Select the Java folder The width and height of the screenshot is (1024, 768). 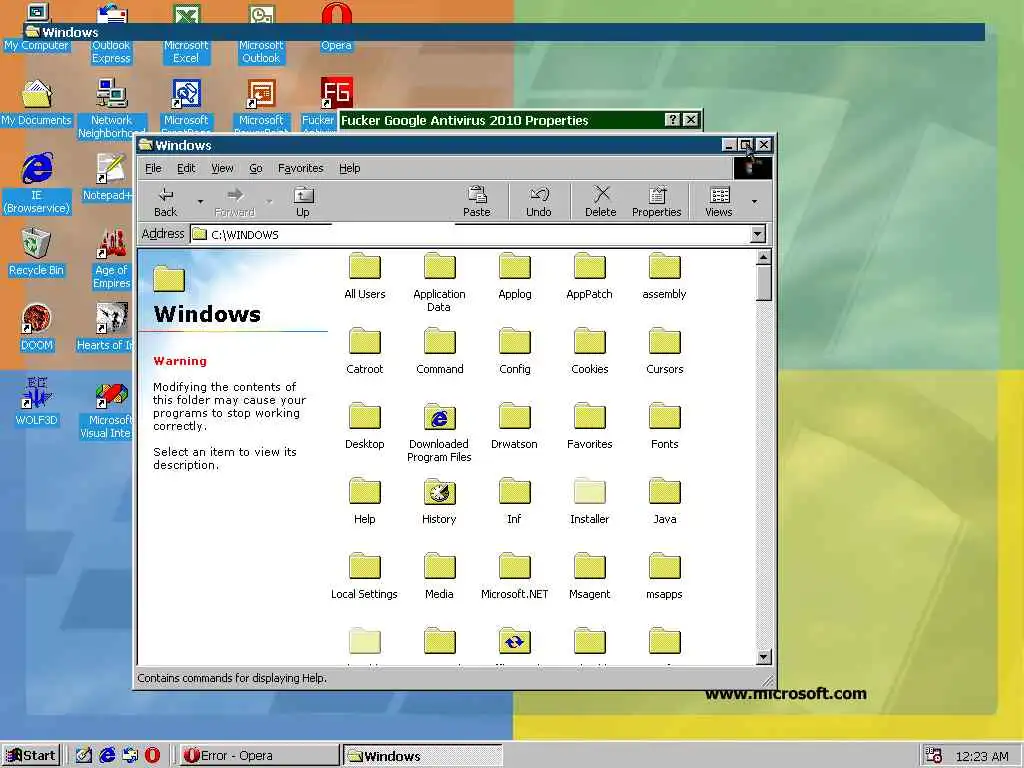point(665,501)
